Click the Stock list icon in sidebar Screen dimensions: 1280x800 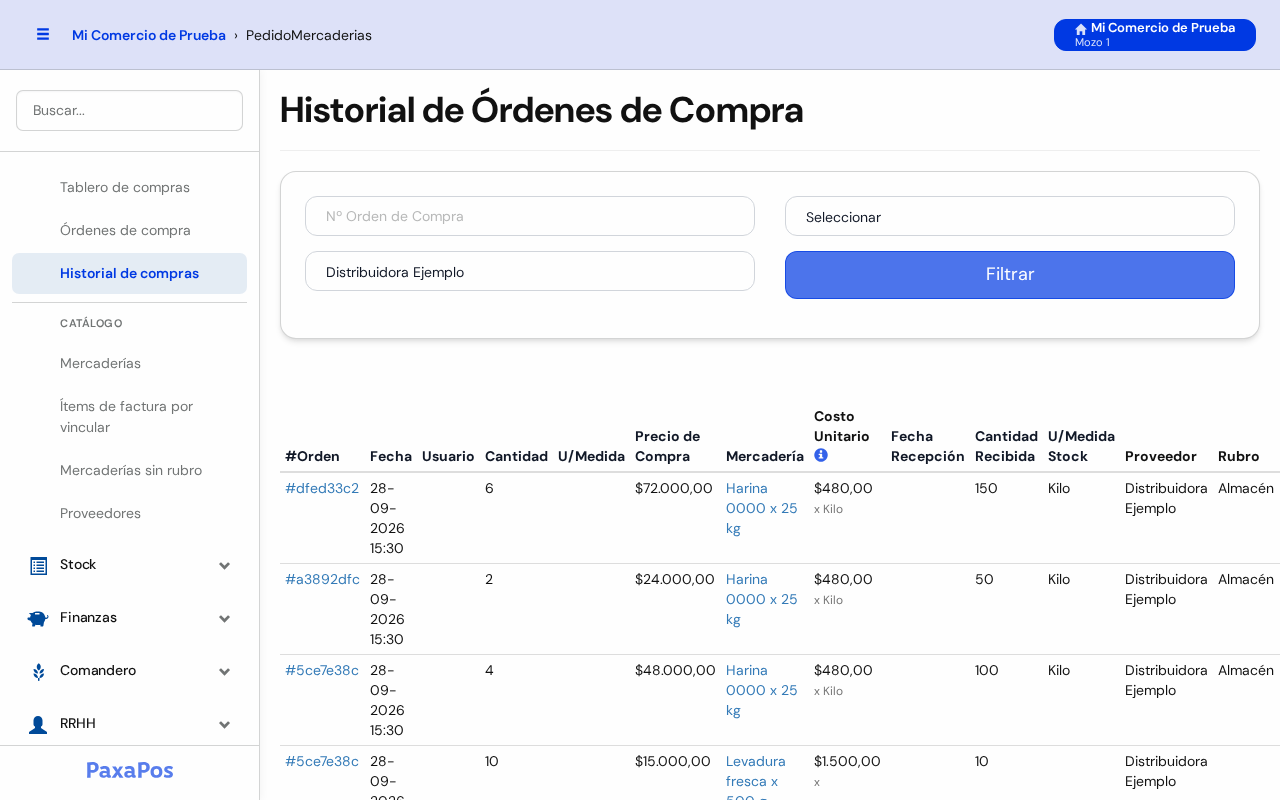[x=38, y=565]
